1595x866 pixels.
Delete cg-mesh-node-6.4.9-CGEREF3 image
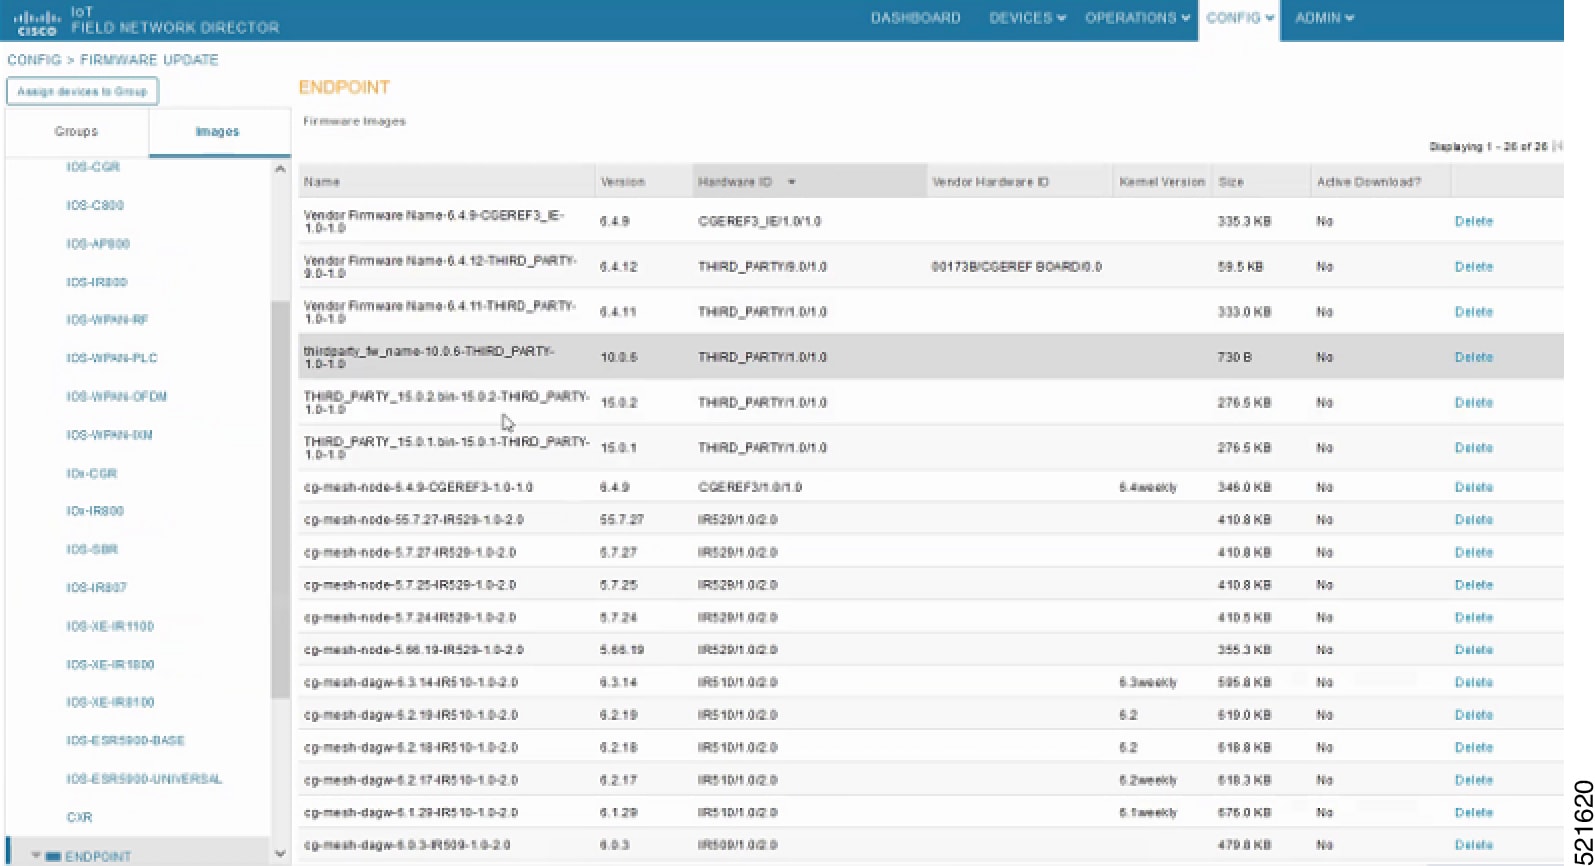[1473, 487]
